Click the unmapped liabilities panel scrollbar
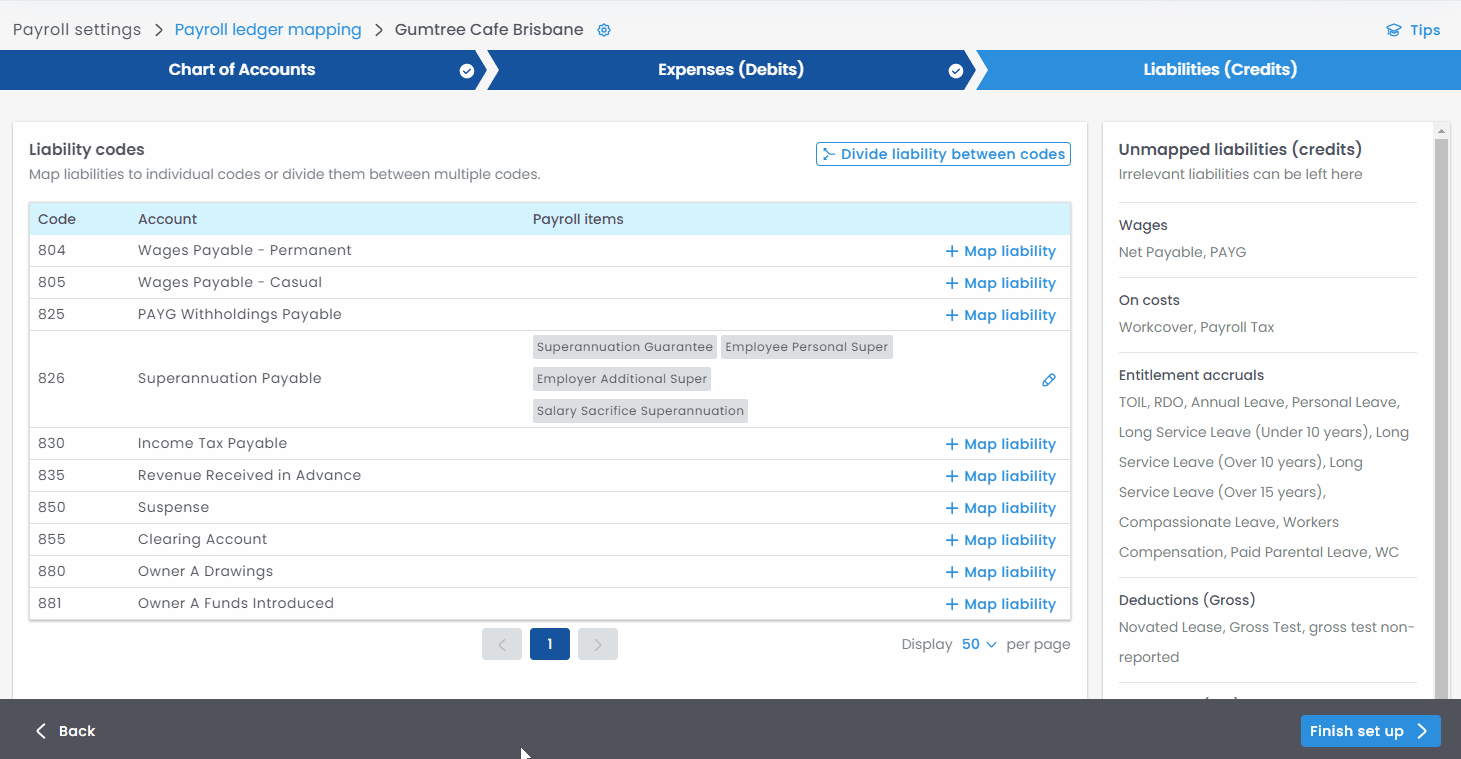1461x759 pixels. click(1441, 400)
